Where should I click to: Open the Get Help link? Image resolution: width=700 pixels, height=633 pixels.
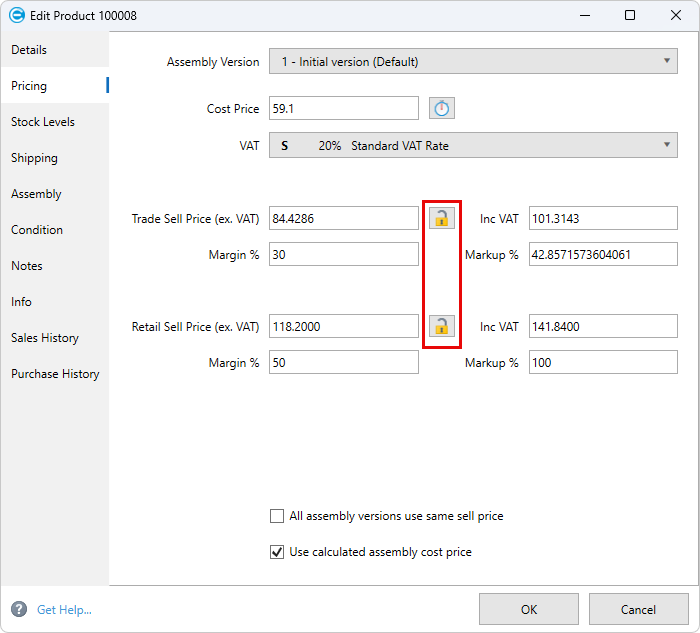click(x=64, y=610)
